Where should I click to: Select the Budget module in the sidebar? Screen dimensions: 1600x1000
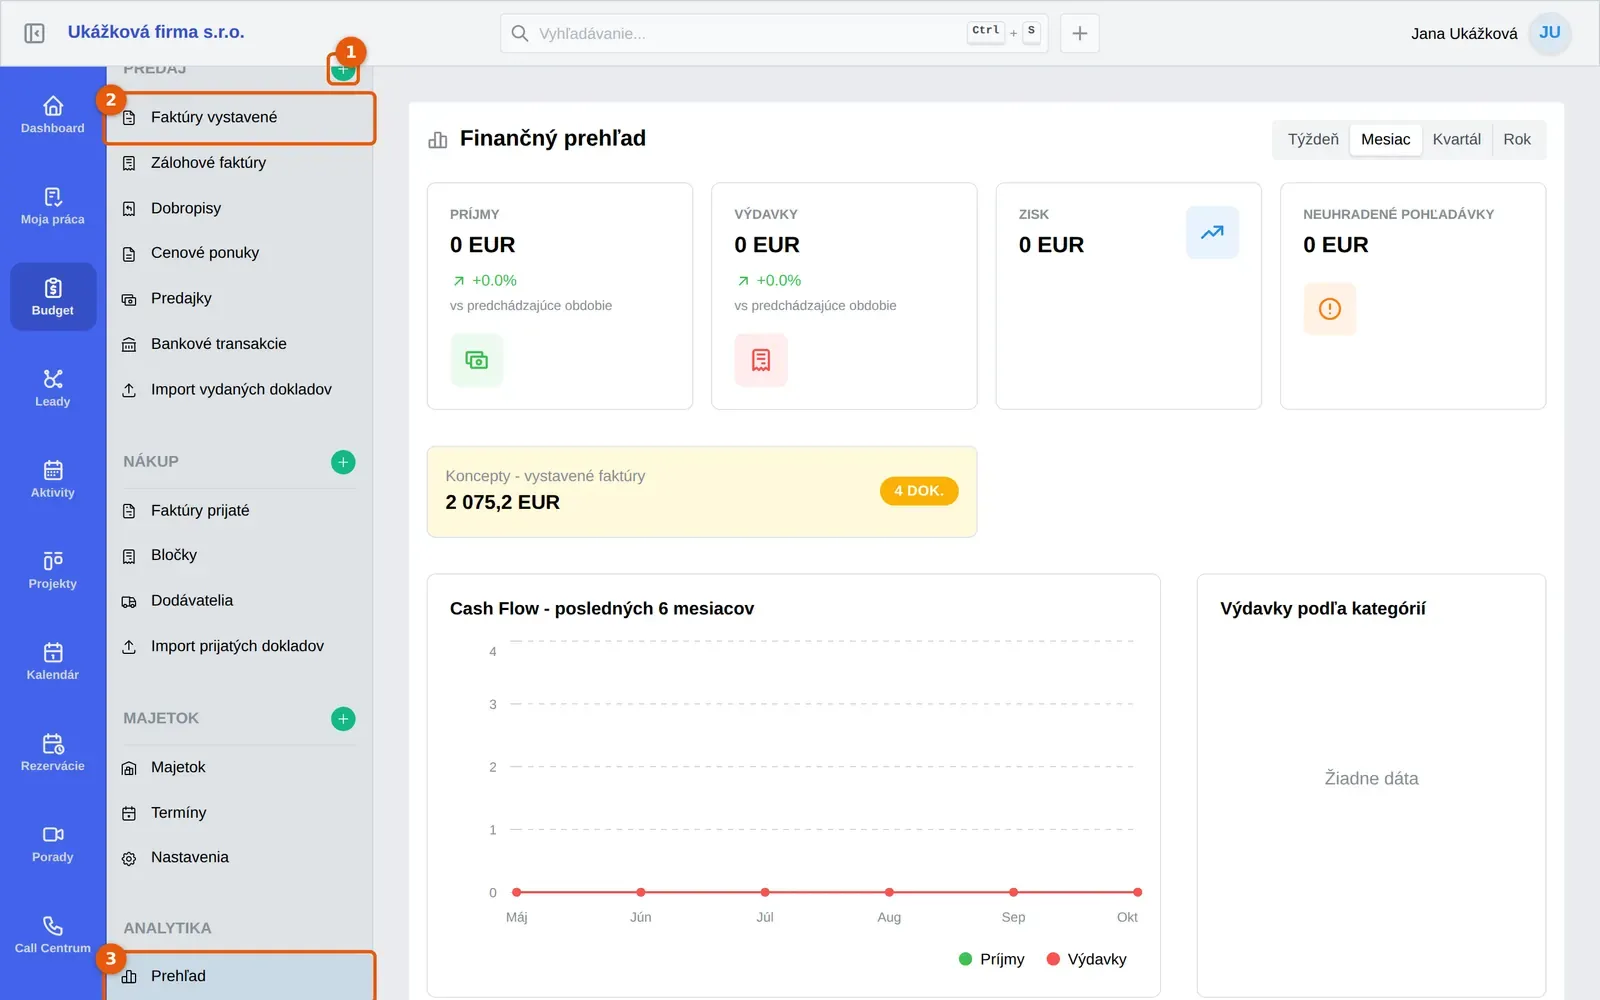point(53,296)
